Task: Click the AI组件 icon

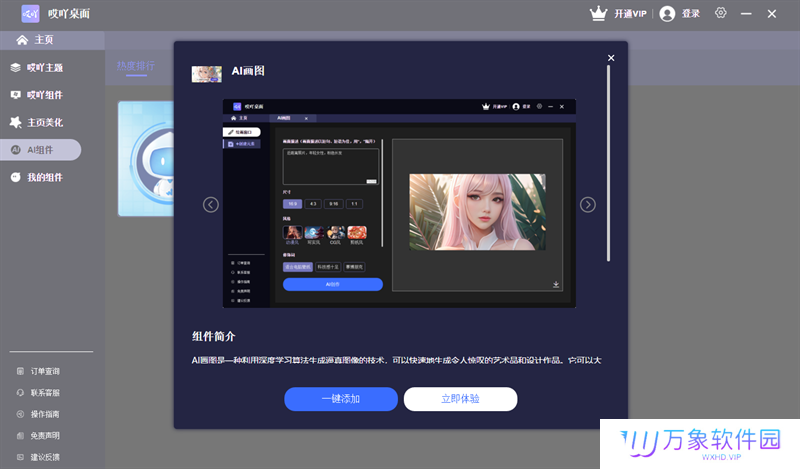Action: [16, 150]
